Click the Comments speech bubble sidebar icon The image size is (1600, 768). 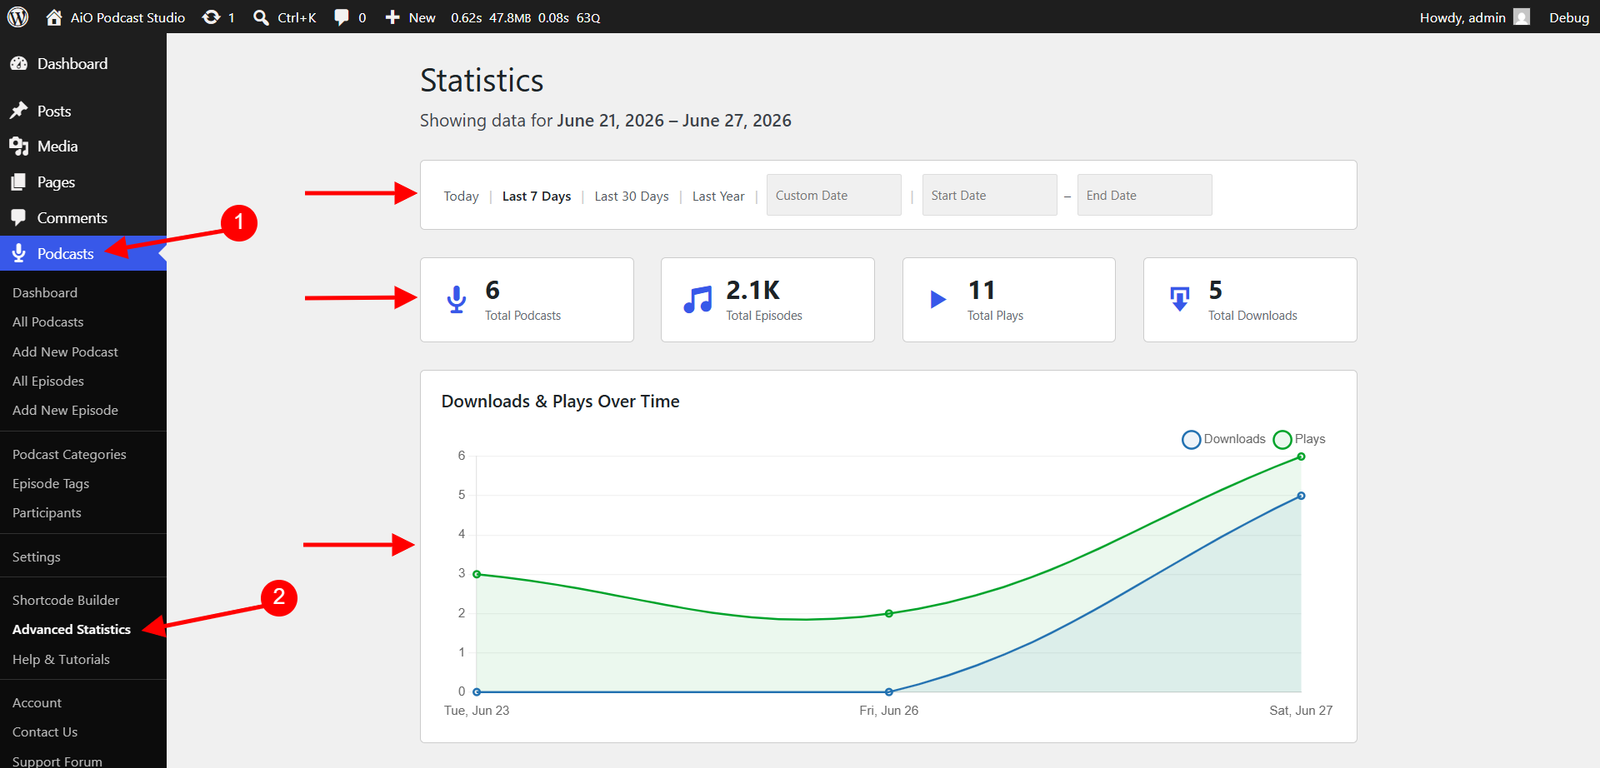tap(19, 217)
